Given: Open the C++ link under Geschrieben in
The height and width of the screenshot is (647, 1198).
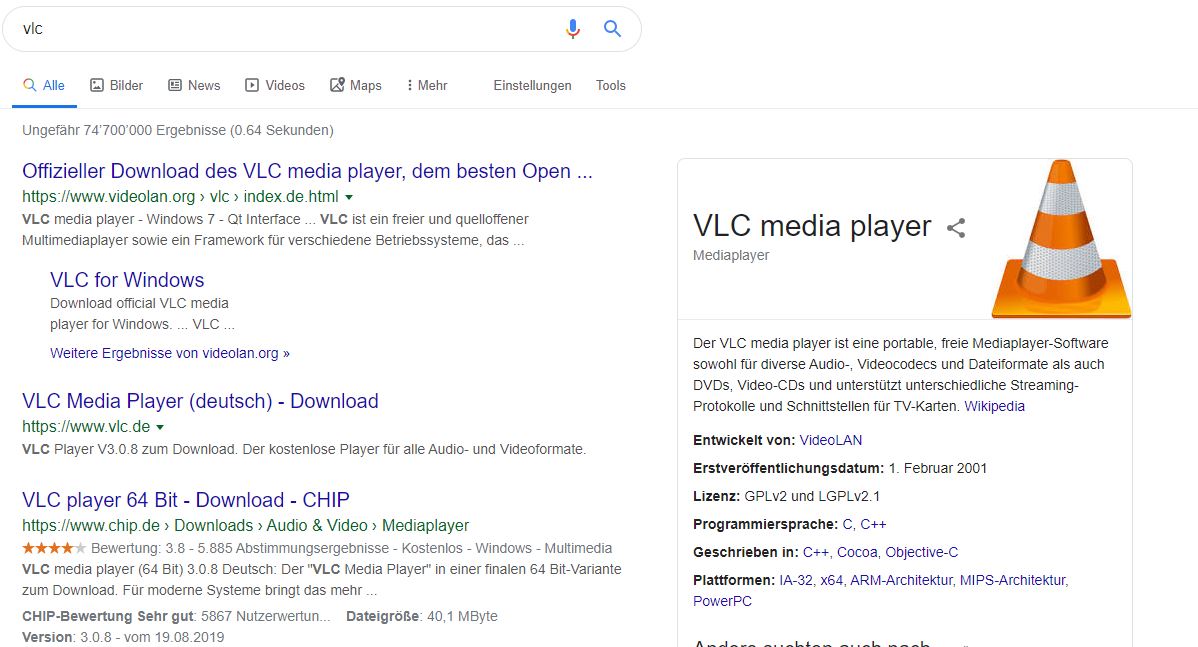Looking at the screenshot, I should 815,552.
